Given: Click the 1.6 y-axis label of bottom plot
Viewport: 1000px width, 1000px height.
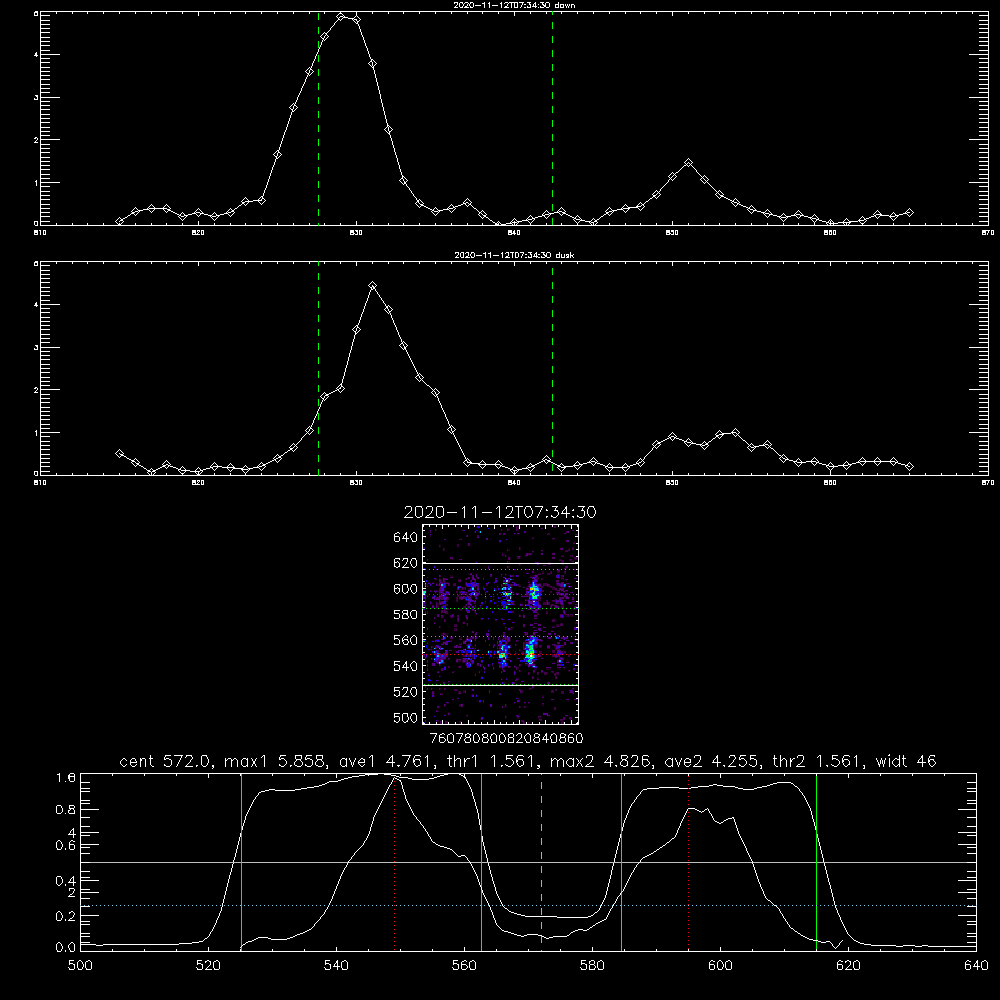Looking at the screenshot, I should (66, 778).
